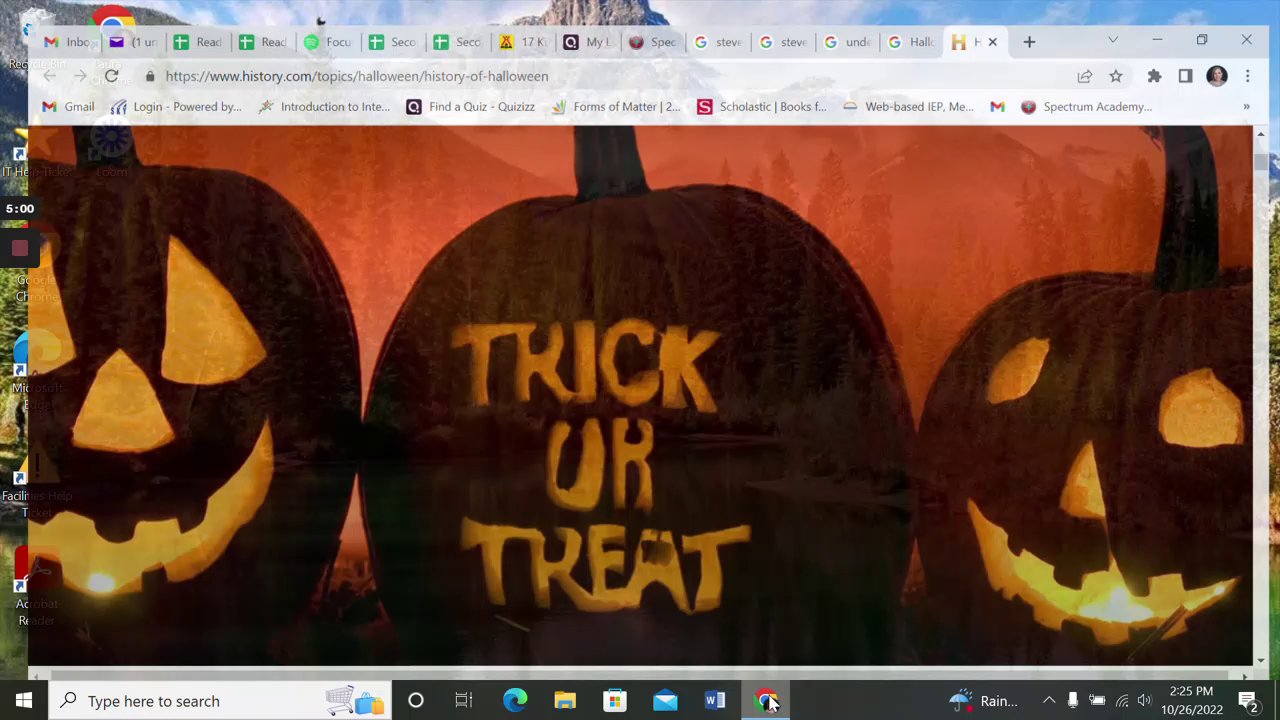Open the Rain weather widget
This screenshot has width=1280, height=720.
pyautogui.click(x=983, y=701)
